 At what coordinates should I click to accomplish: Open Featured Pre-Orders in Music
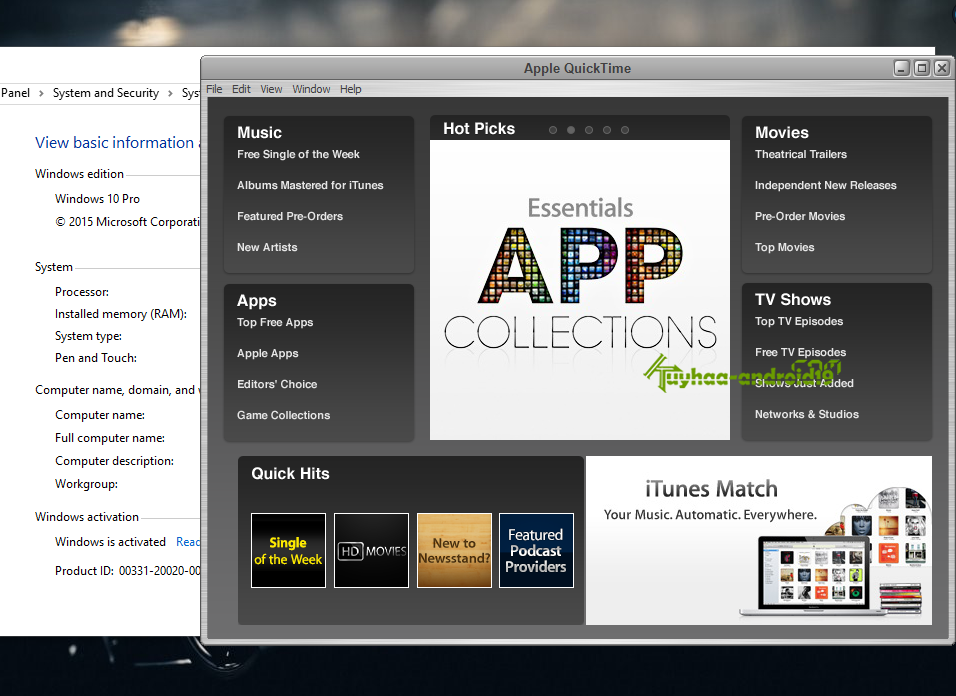(x=290, y=216)
